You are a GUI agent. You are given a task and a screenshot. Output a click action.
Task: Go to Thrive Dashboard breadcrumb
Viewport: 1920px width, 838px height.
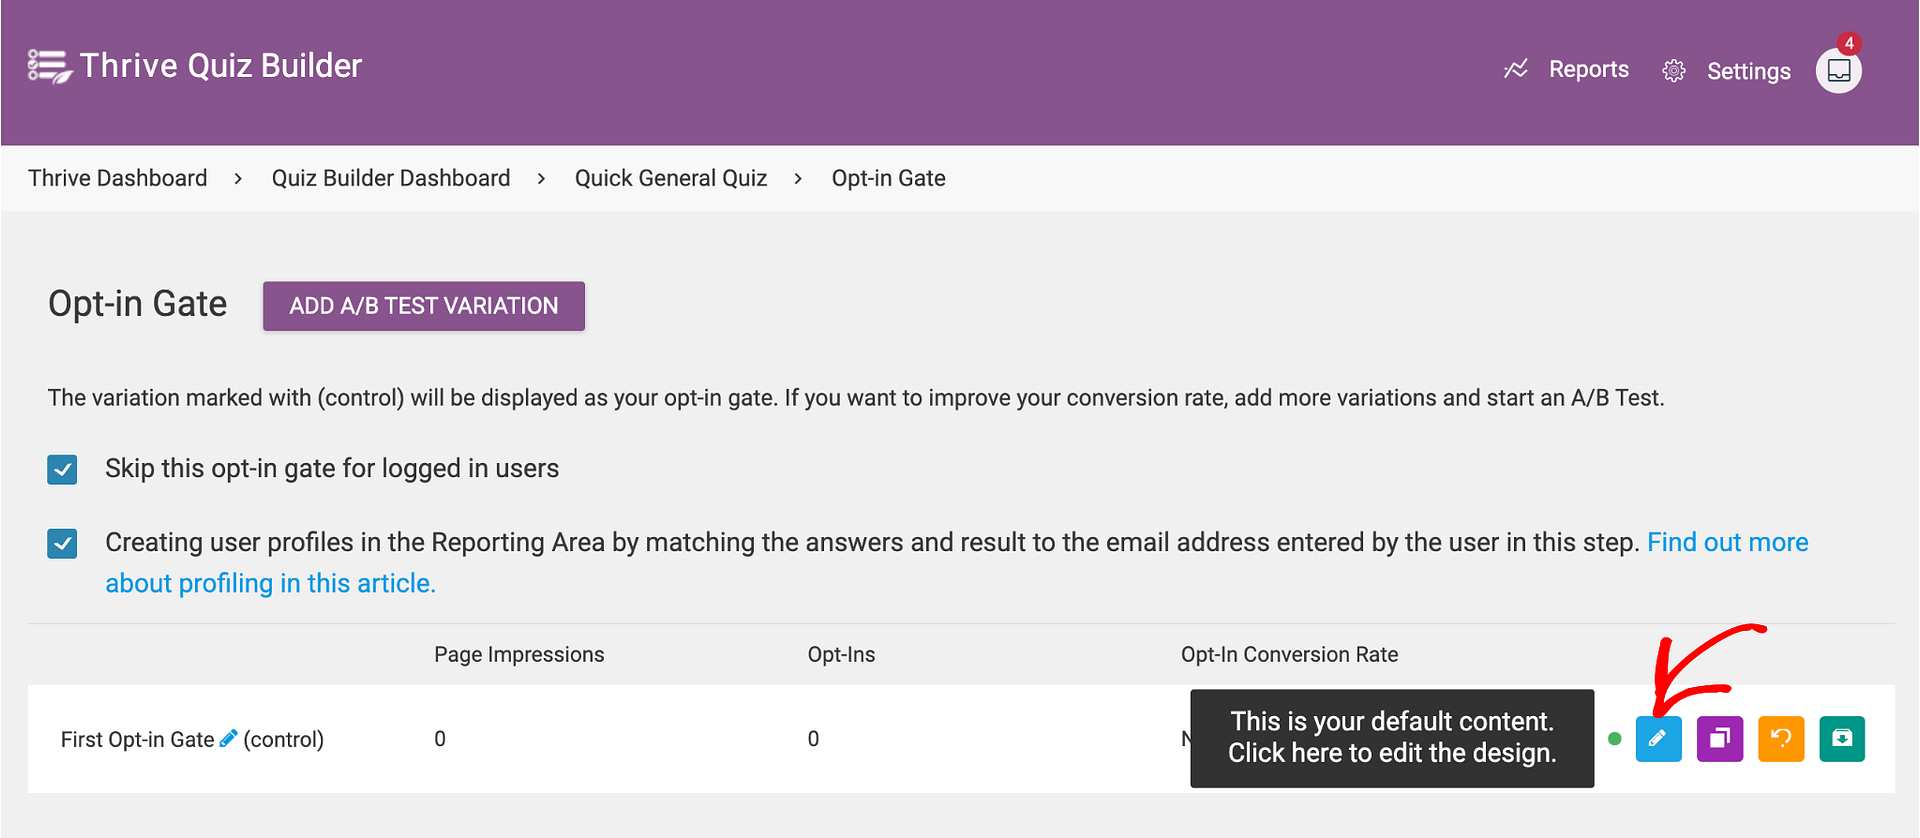coord(118,178)
